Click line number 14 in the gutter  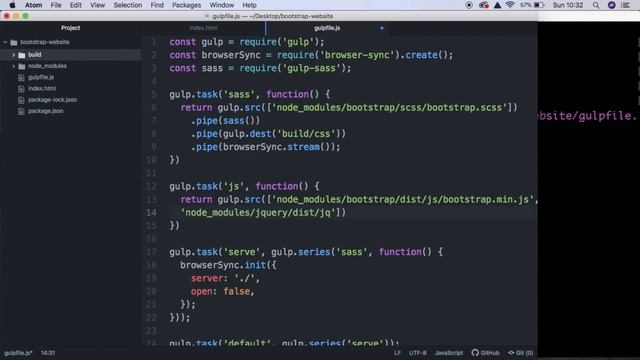(x=151, y=213)
